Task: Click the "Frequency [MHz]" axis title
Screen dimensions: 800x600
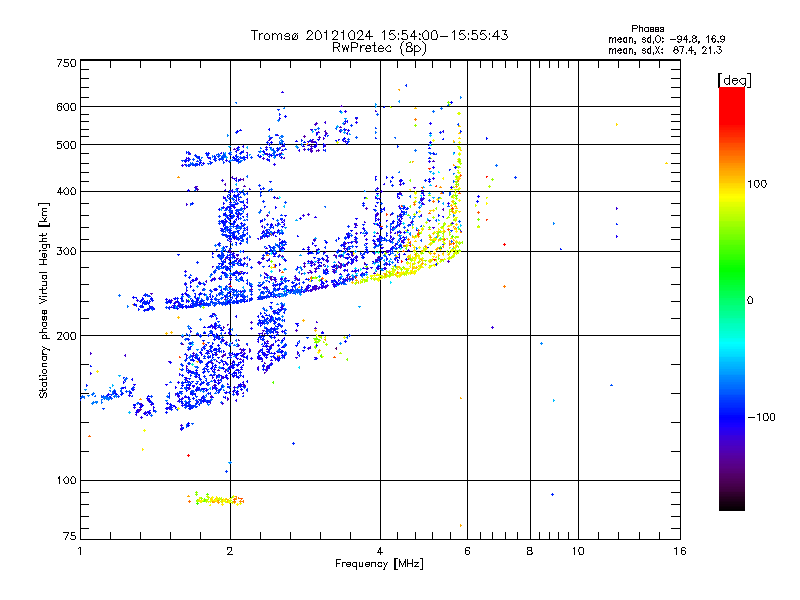Action: tap(379, 564)
